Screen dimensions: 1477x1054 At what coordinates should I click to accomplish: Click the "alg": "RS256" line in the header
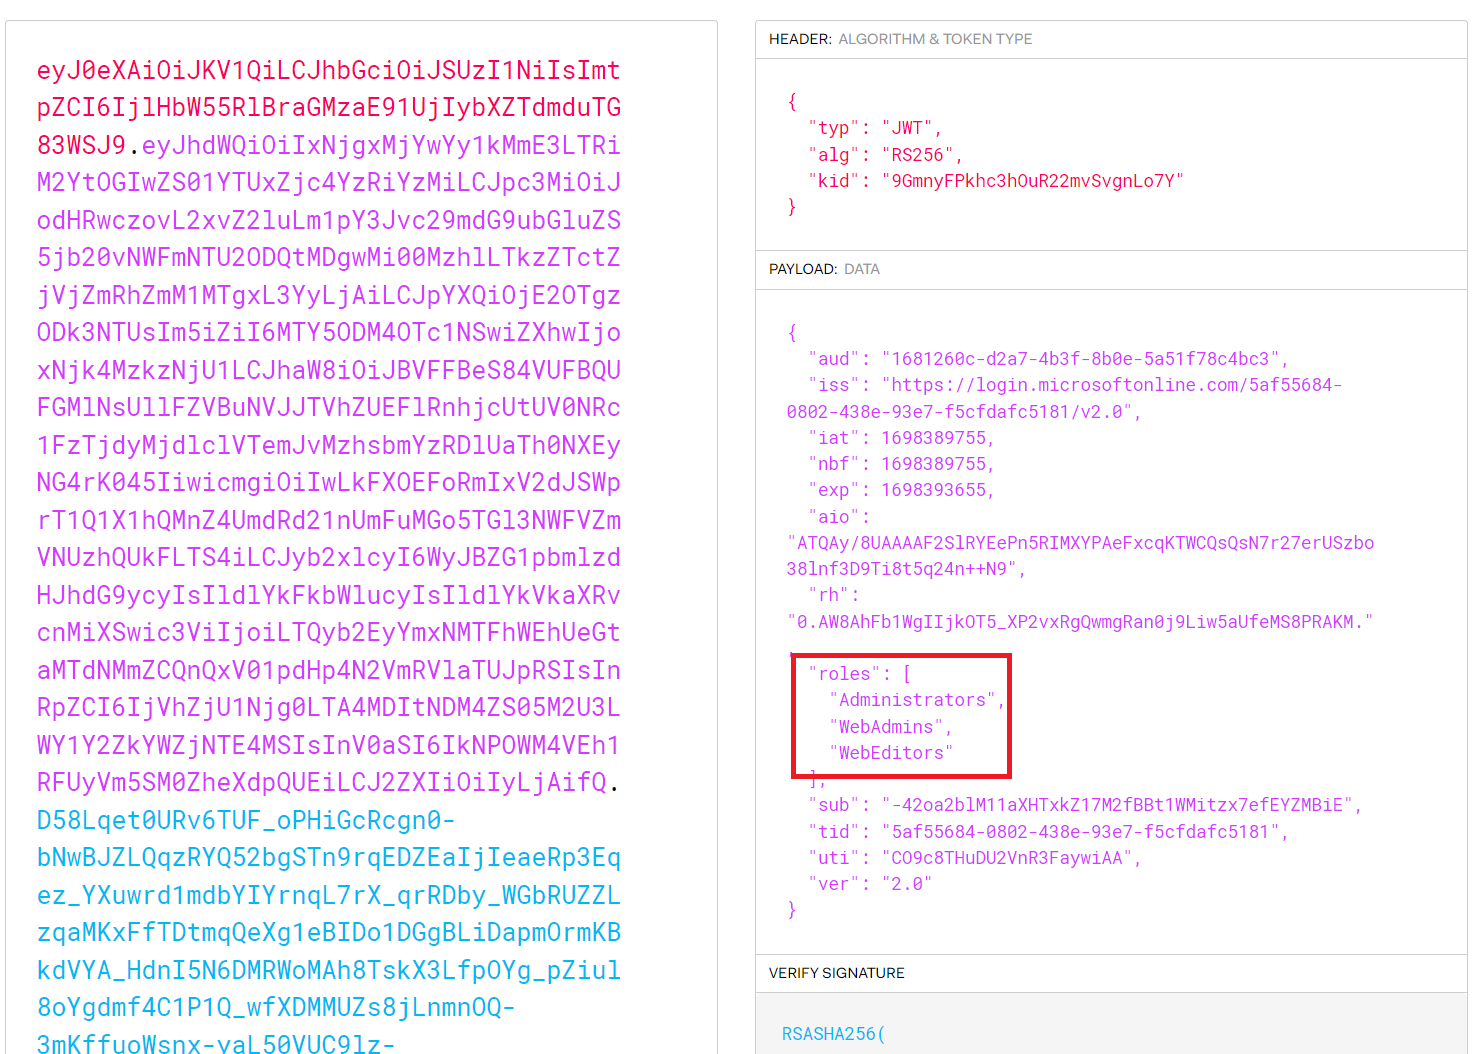point(884,155)
